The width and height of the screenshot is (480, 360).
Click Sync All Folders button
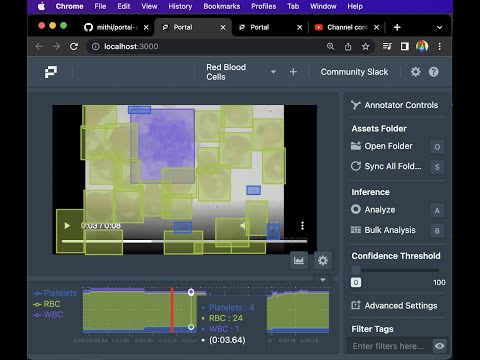[x=386, y=166]
